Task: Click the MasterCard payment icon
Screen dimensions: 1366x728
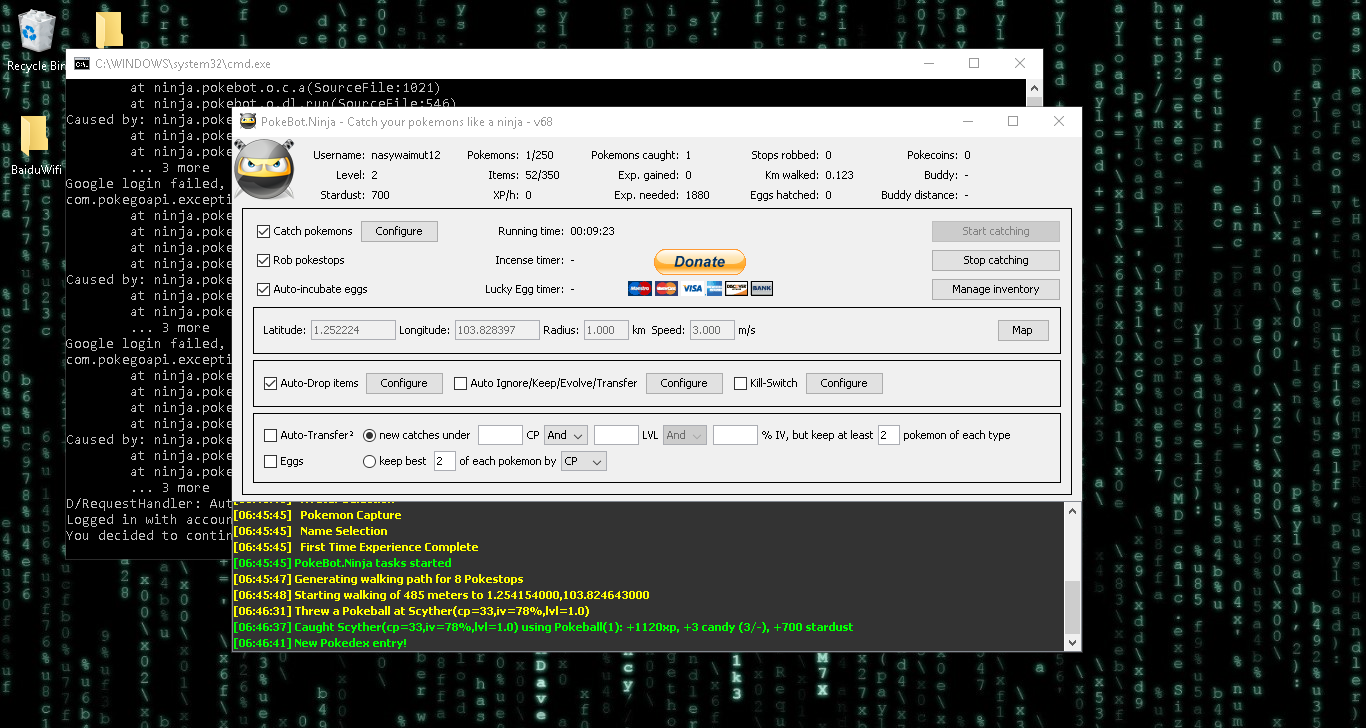Action: pyautogui.click(x=664, y=289)
